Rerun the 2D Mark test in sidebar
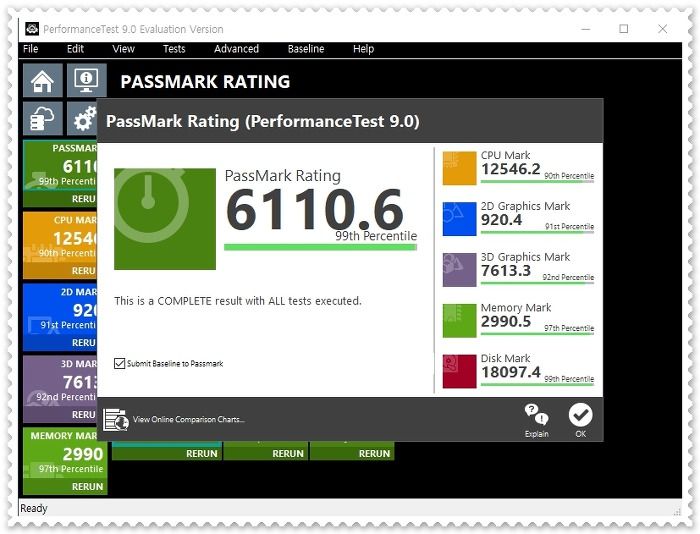The image size is (700, 534). 60,342
